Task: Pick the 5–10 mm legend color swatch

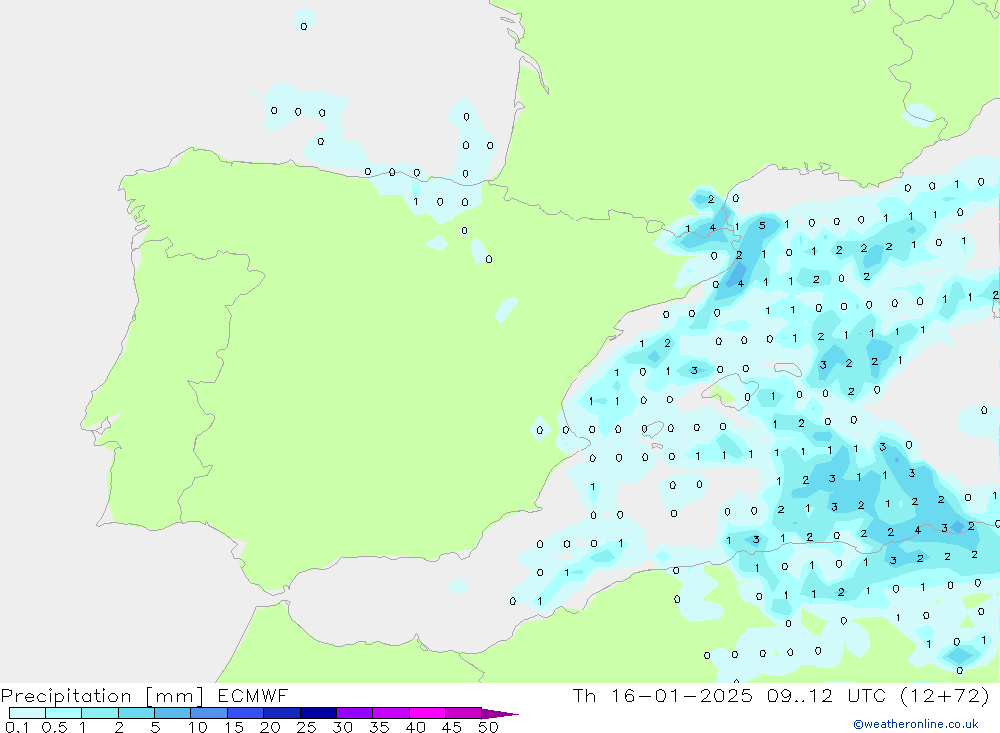Action: pyautogui.click(x=172, y=713)
